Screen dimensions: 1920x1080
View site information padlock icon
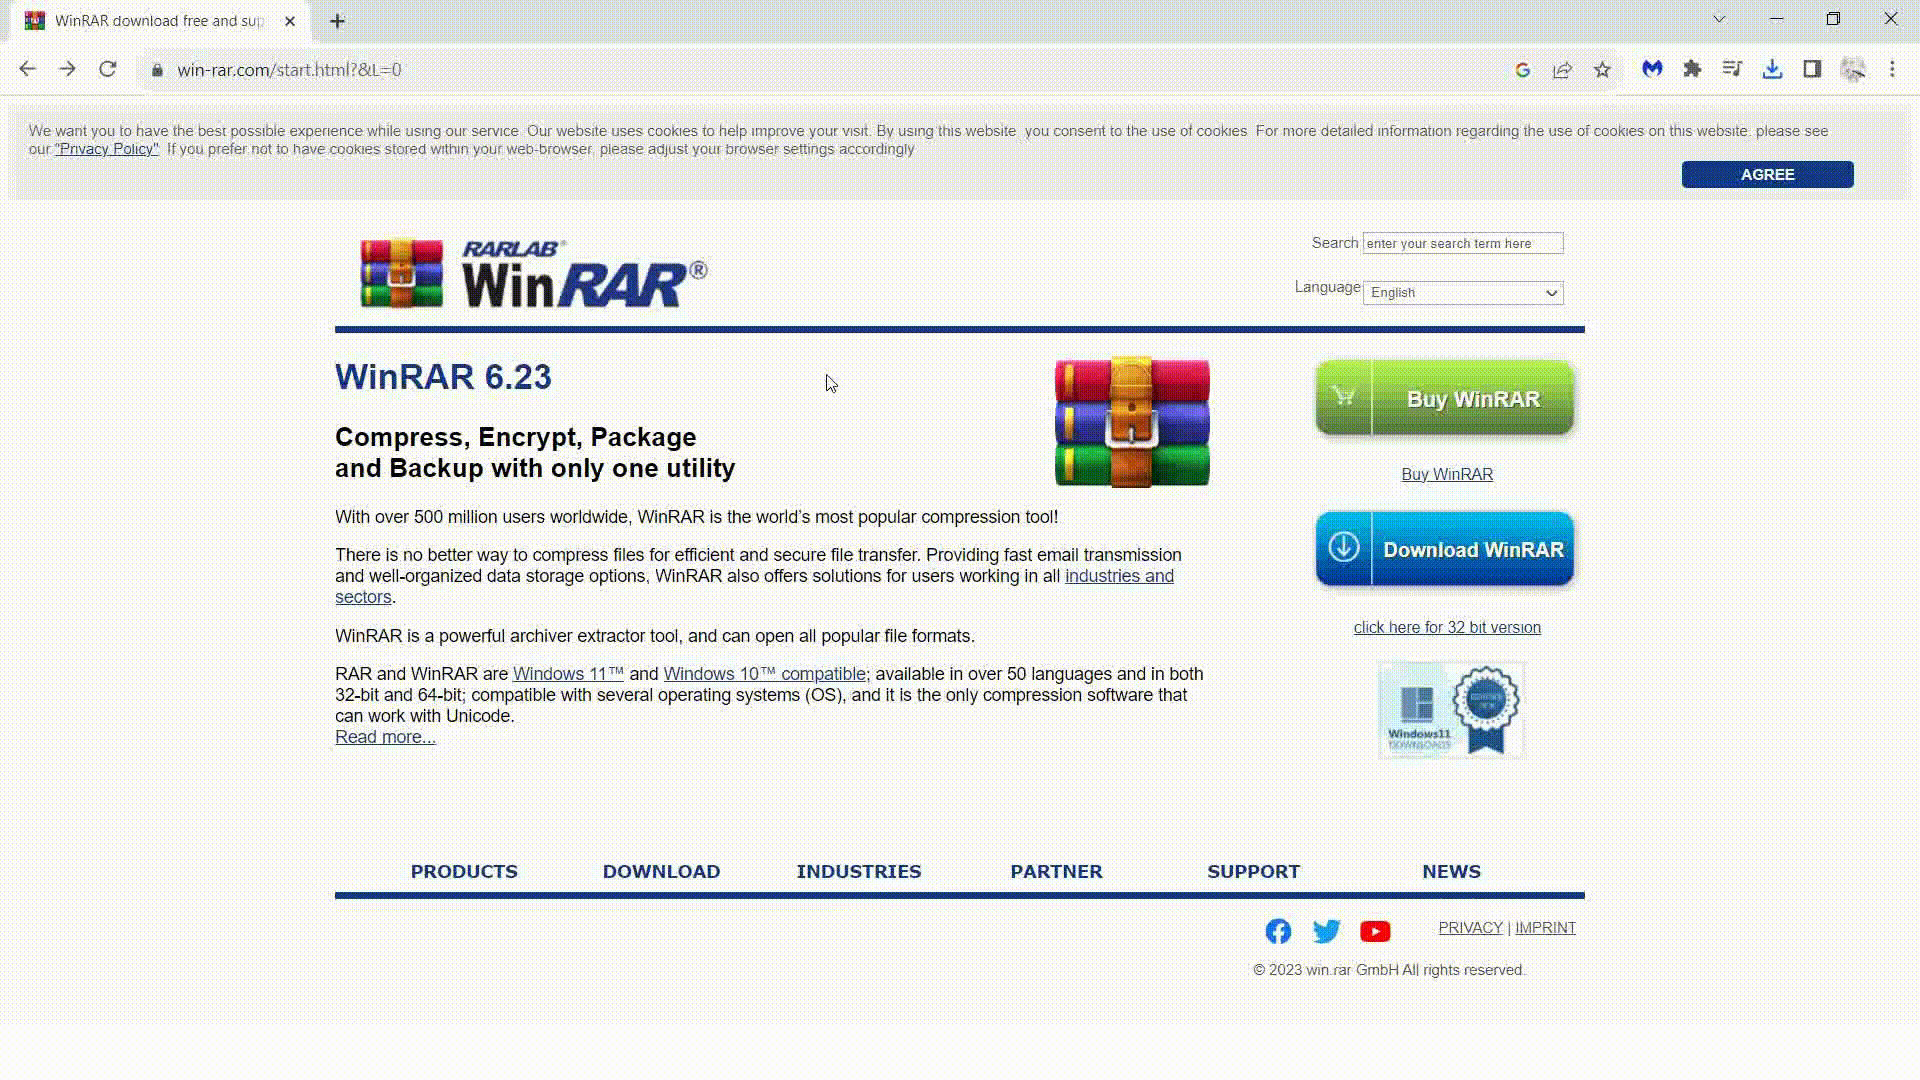[x=157, y=70]
